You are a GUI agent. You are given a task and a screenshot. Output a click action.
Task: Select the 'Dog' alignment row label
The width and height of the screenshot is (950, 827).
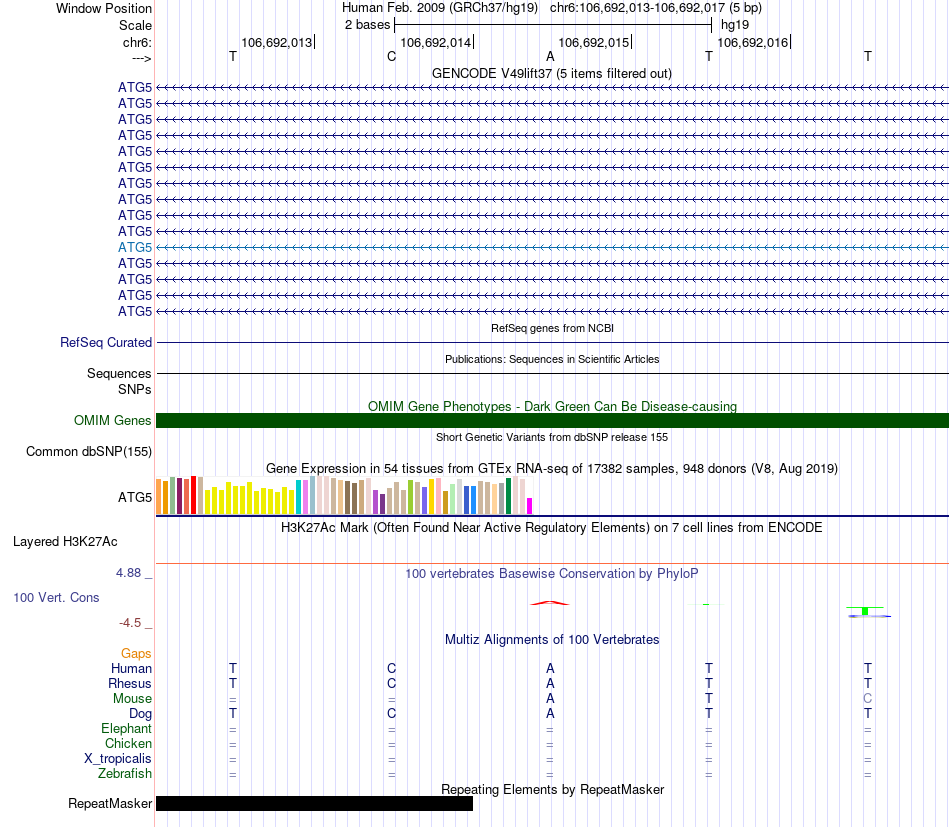click(140, 714)
